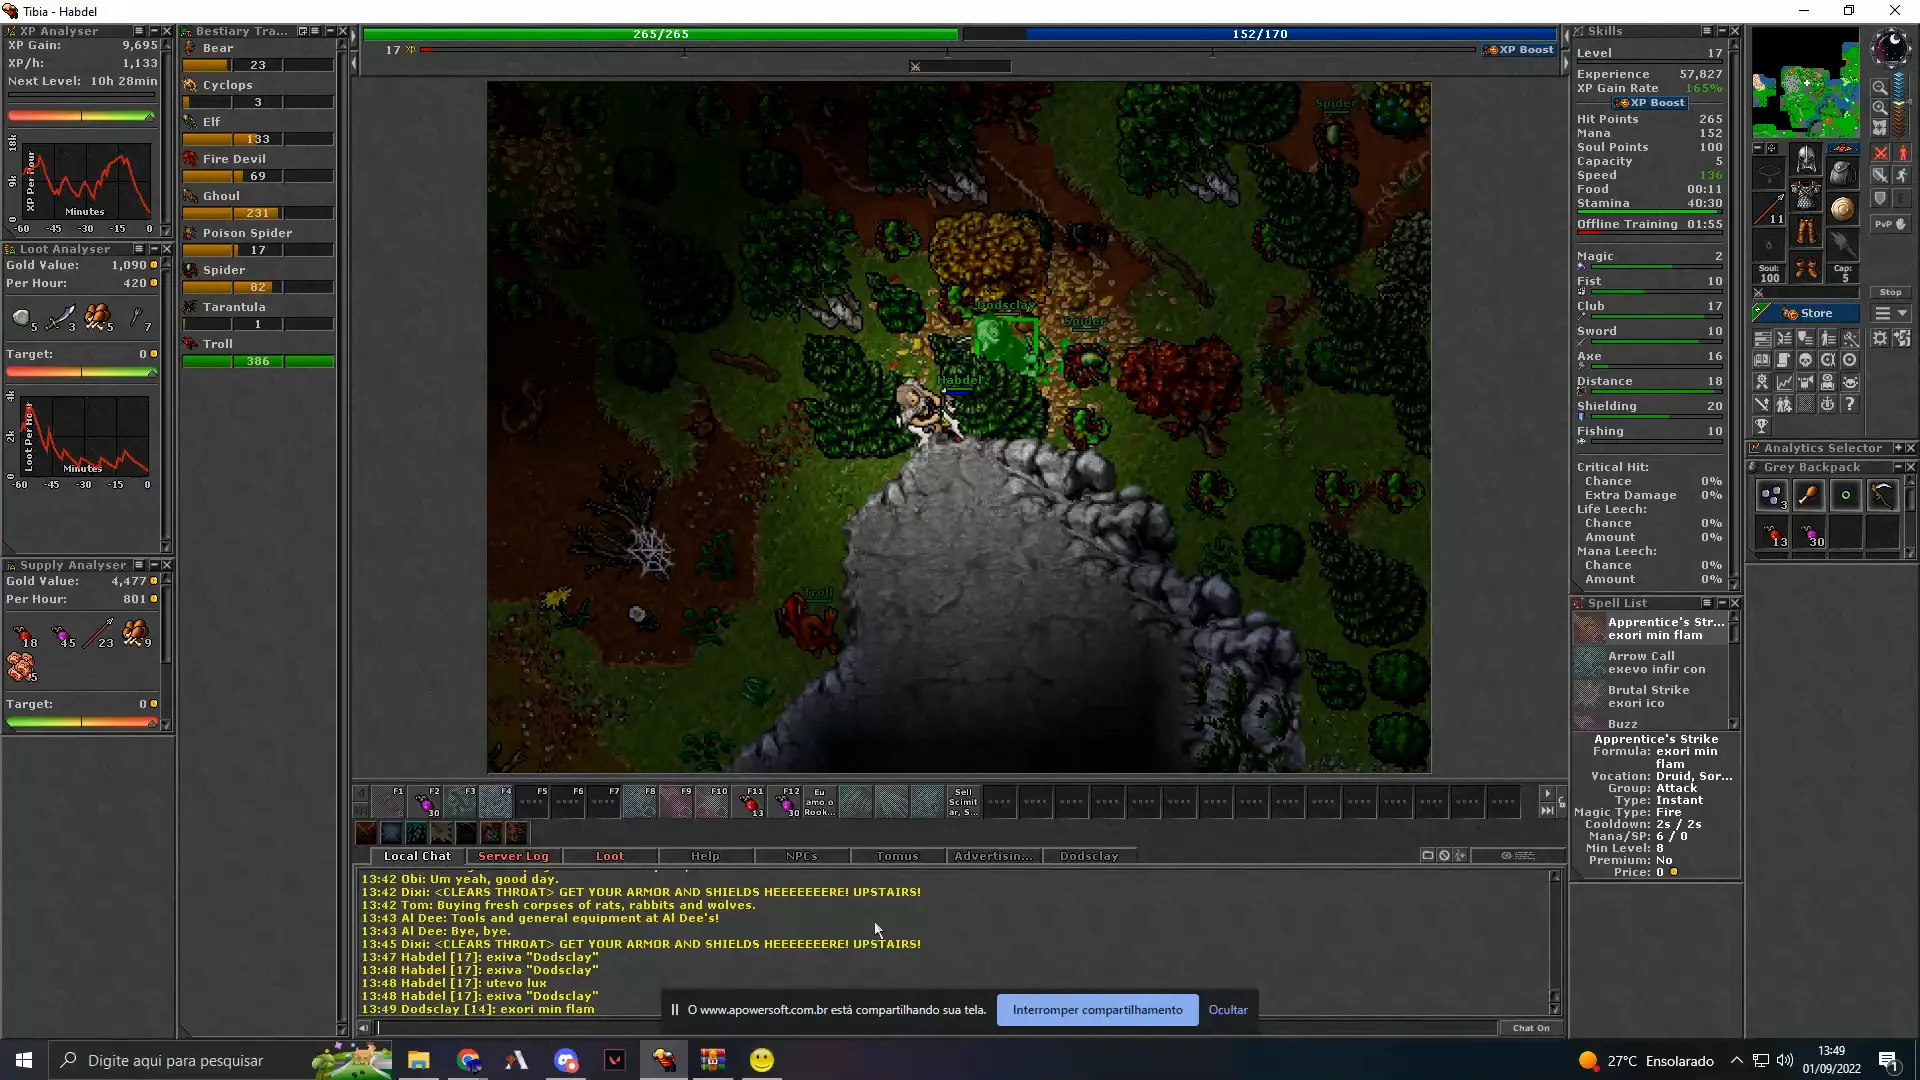Click the Ocultar link
Screen dimensions: 1920x1080
(x=1228, y=1010)
